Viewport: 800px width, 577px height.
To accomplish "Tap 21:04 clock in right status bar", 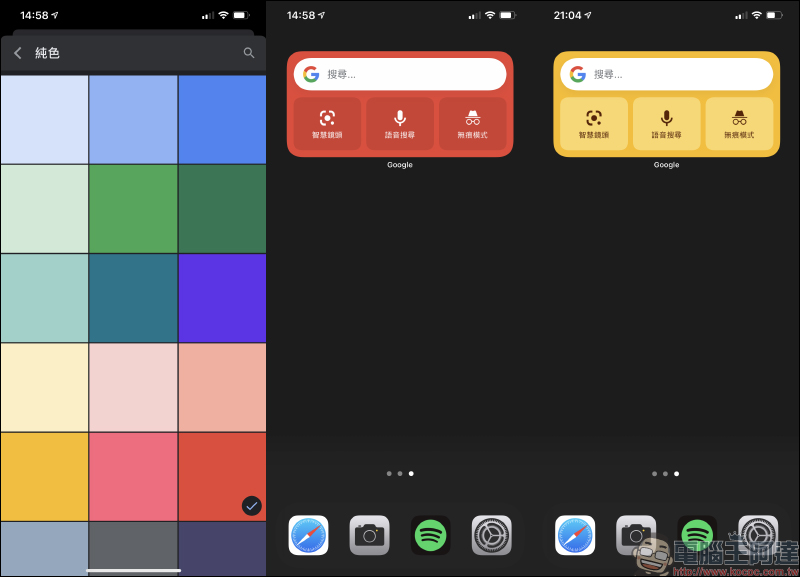I will 567,15.
